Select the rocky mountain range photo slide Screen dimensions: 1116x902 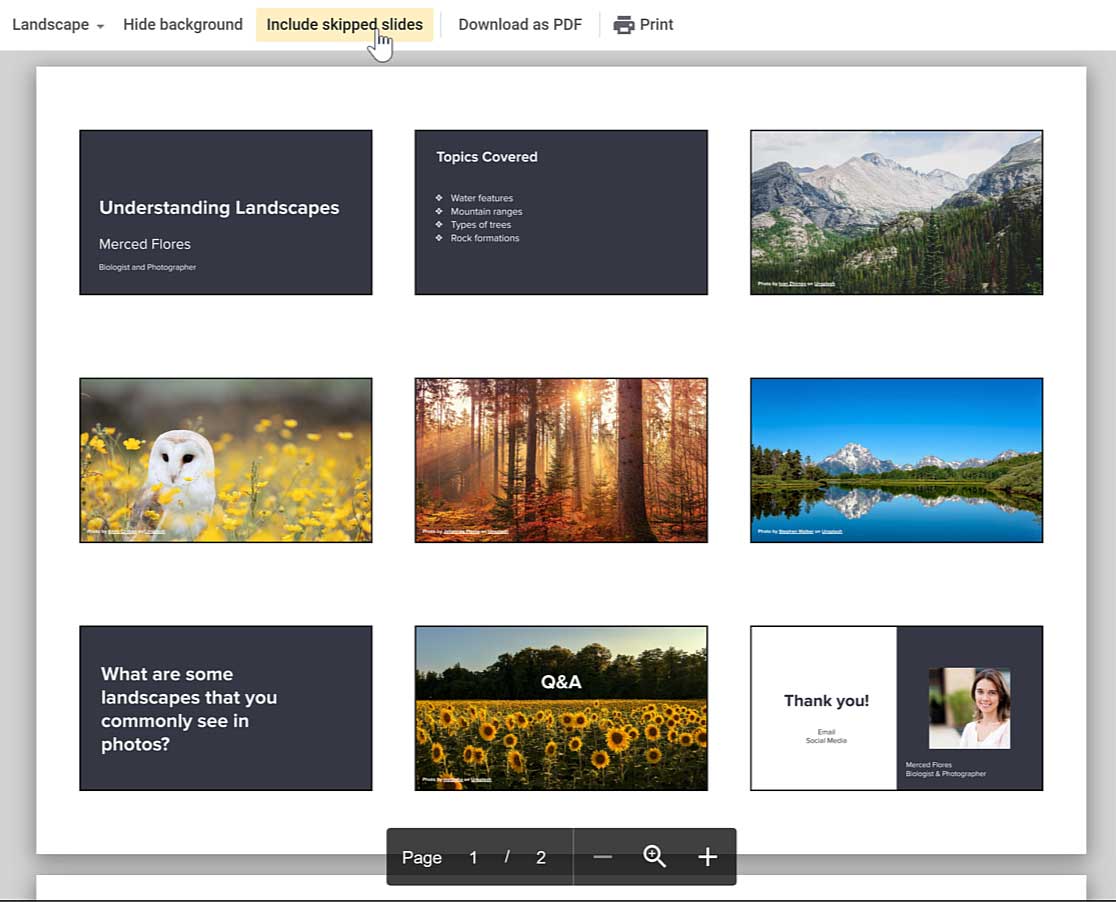pos(896,212)
